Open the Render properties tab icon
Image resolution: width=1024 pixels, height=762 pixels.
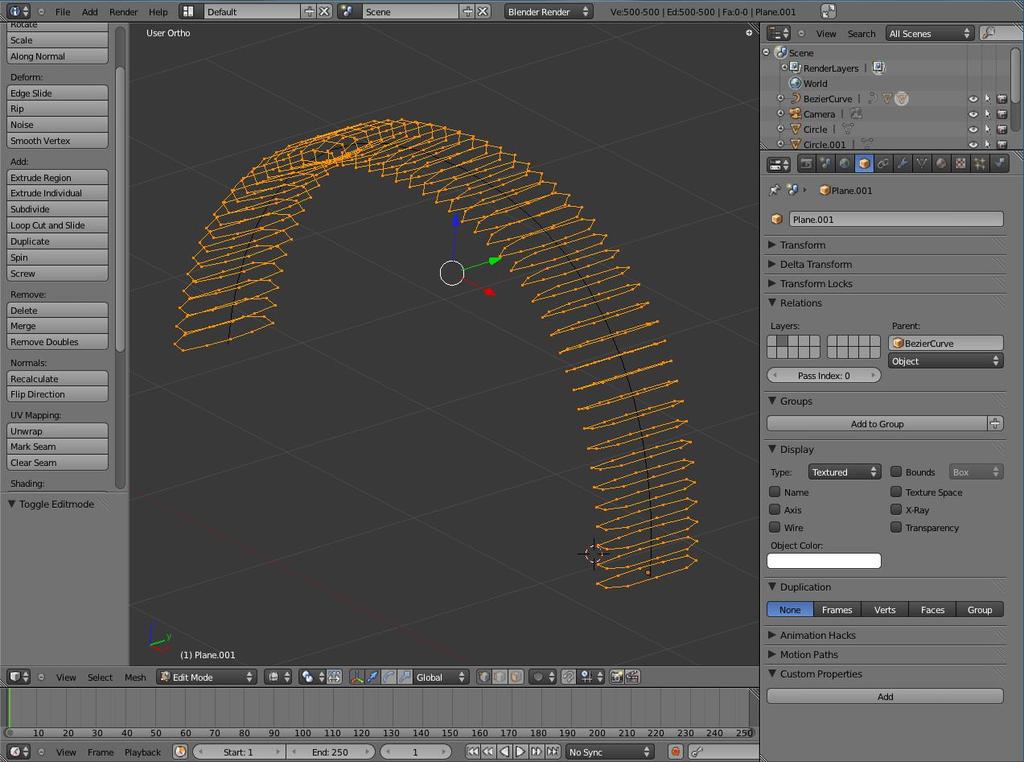pyautogui.click(x=807, y=164)
